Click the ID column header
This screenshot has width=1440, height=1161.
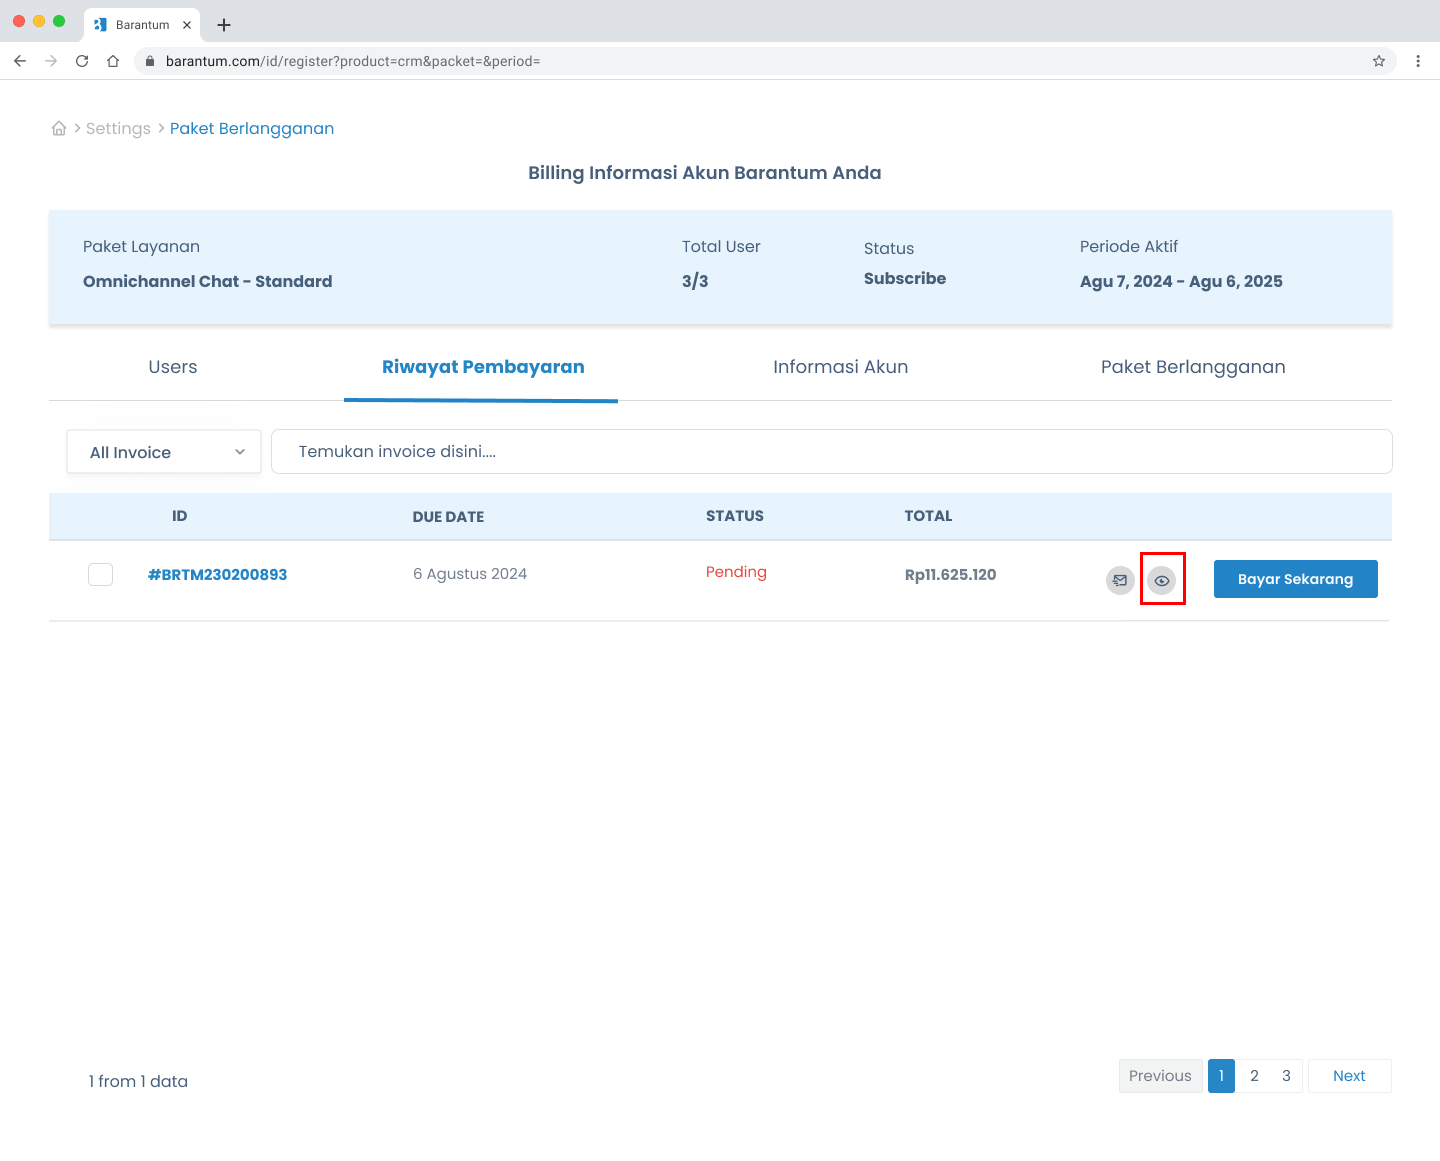[180, 516]
